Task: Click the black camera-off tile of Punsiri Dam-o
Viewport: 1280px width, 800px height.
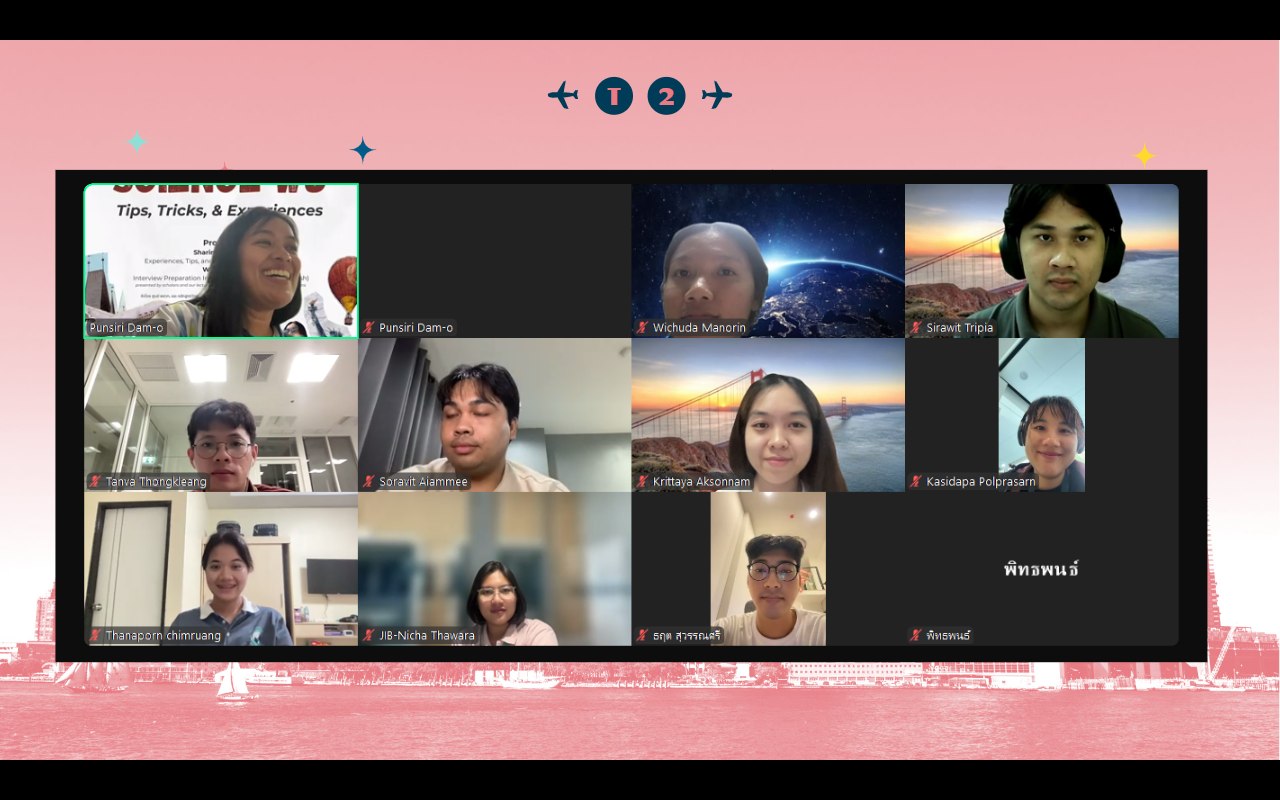Action: pyautogui.click(x=495, y=260)
